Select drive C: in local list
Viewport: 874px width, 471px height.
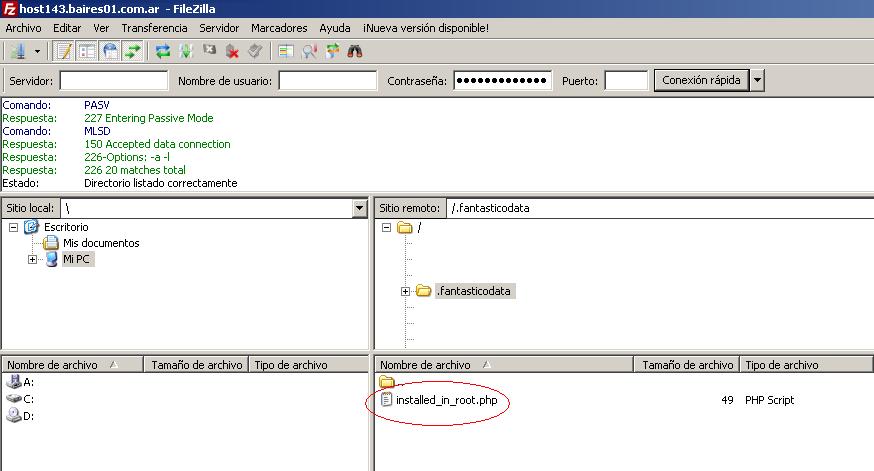pos(21,399)
